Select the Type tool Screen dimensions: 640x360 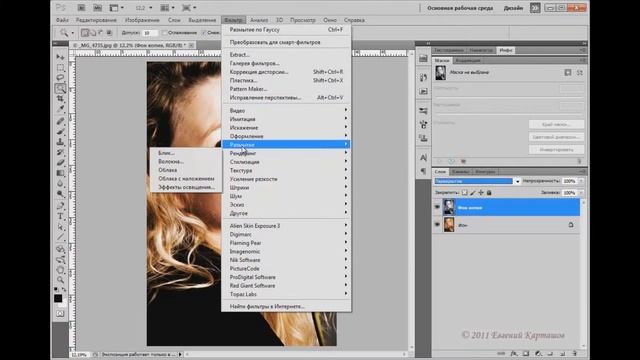click(x=60, y=216)
